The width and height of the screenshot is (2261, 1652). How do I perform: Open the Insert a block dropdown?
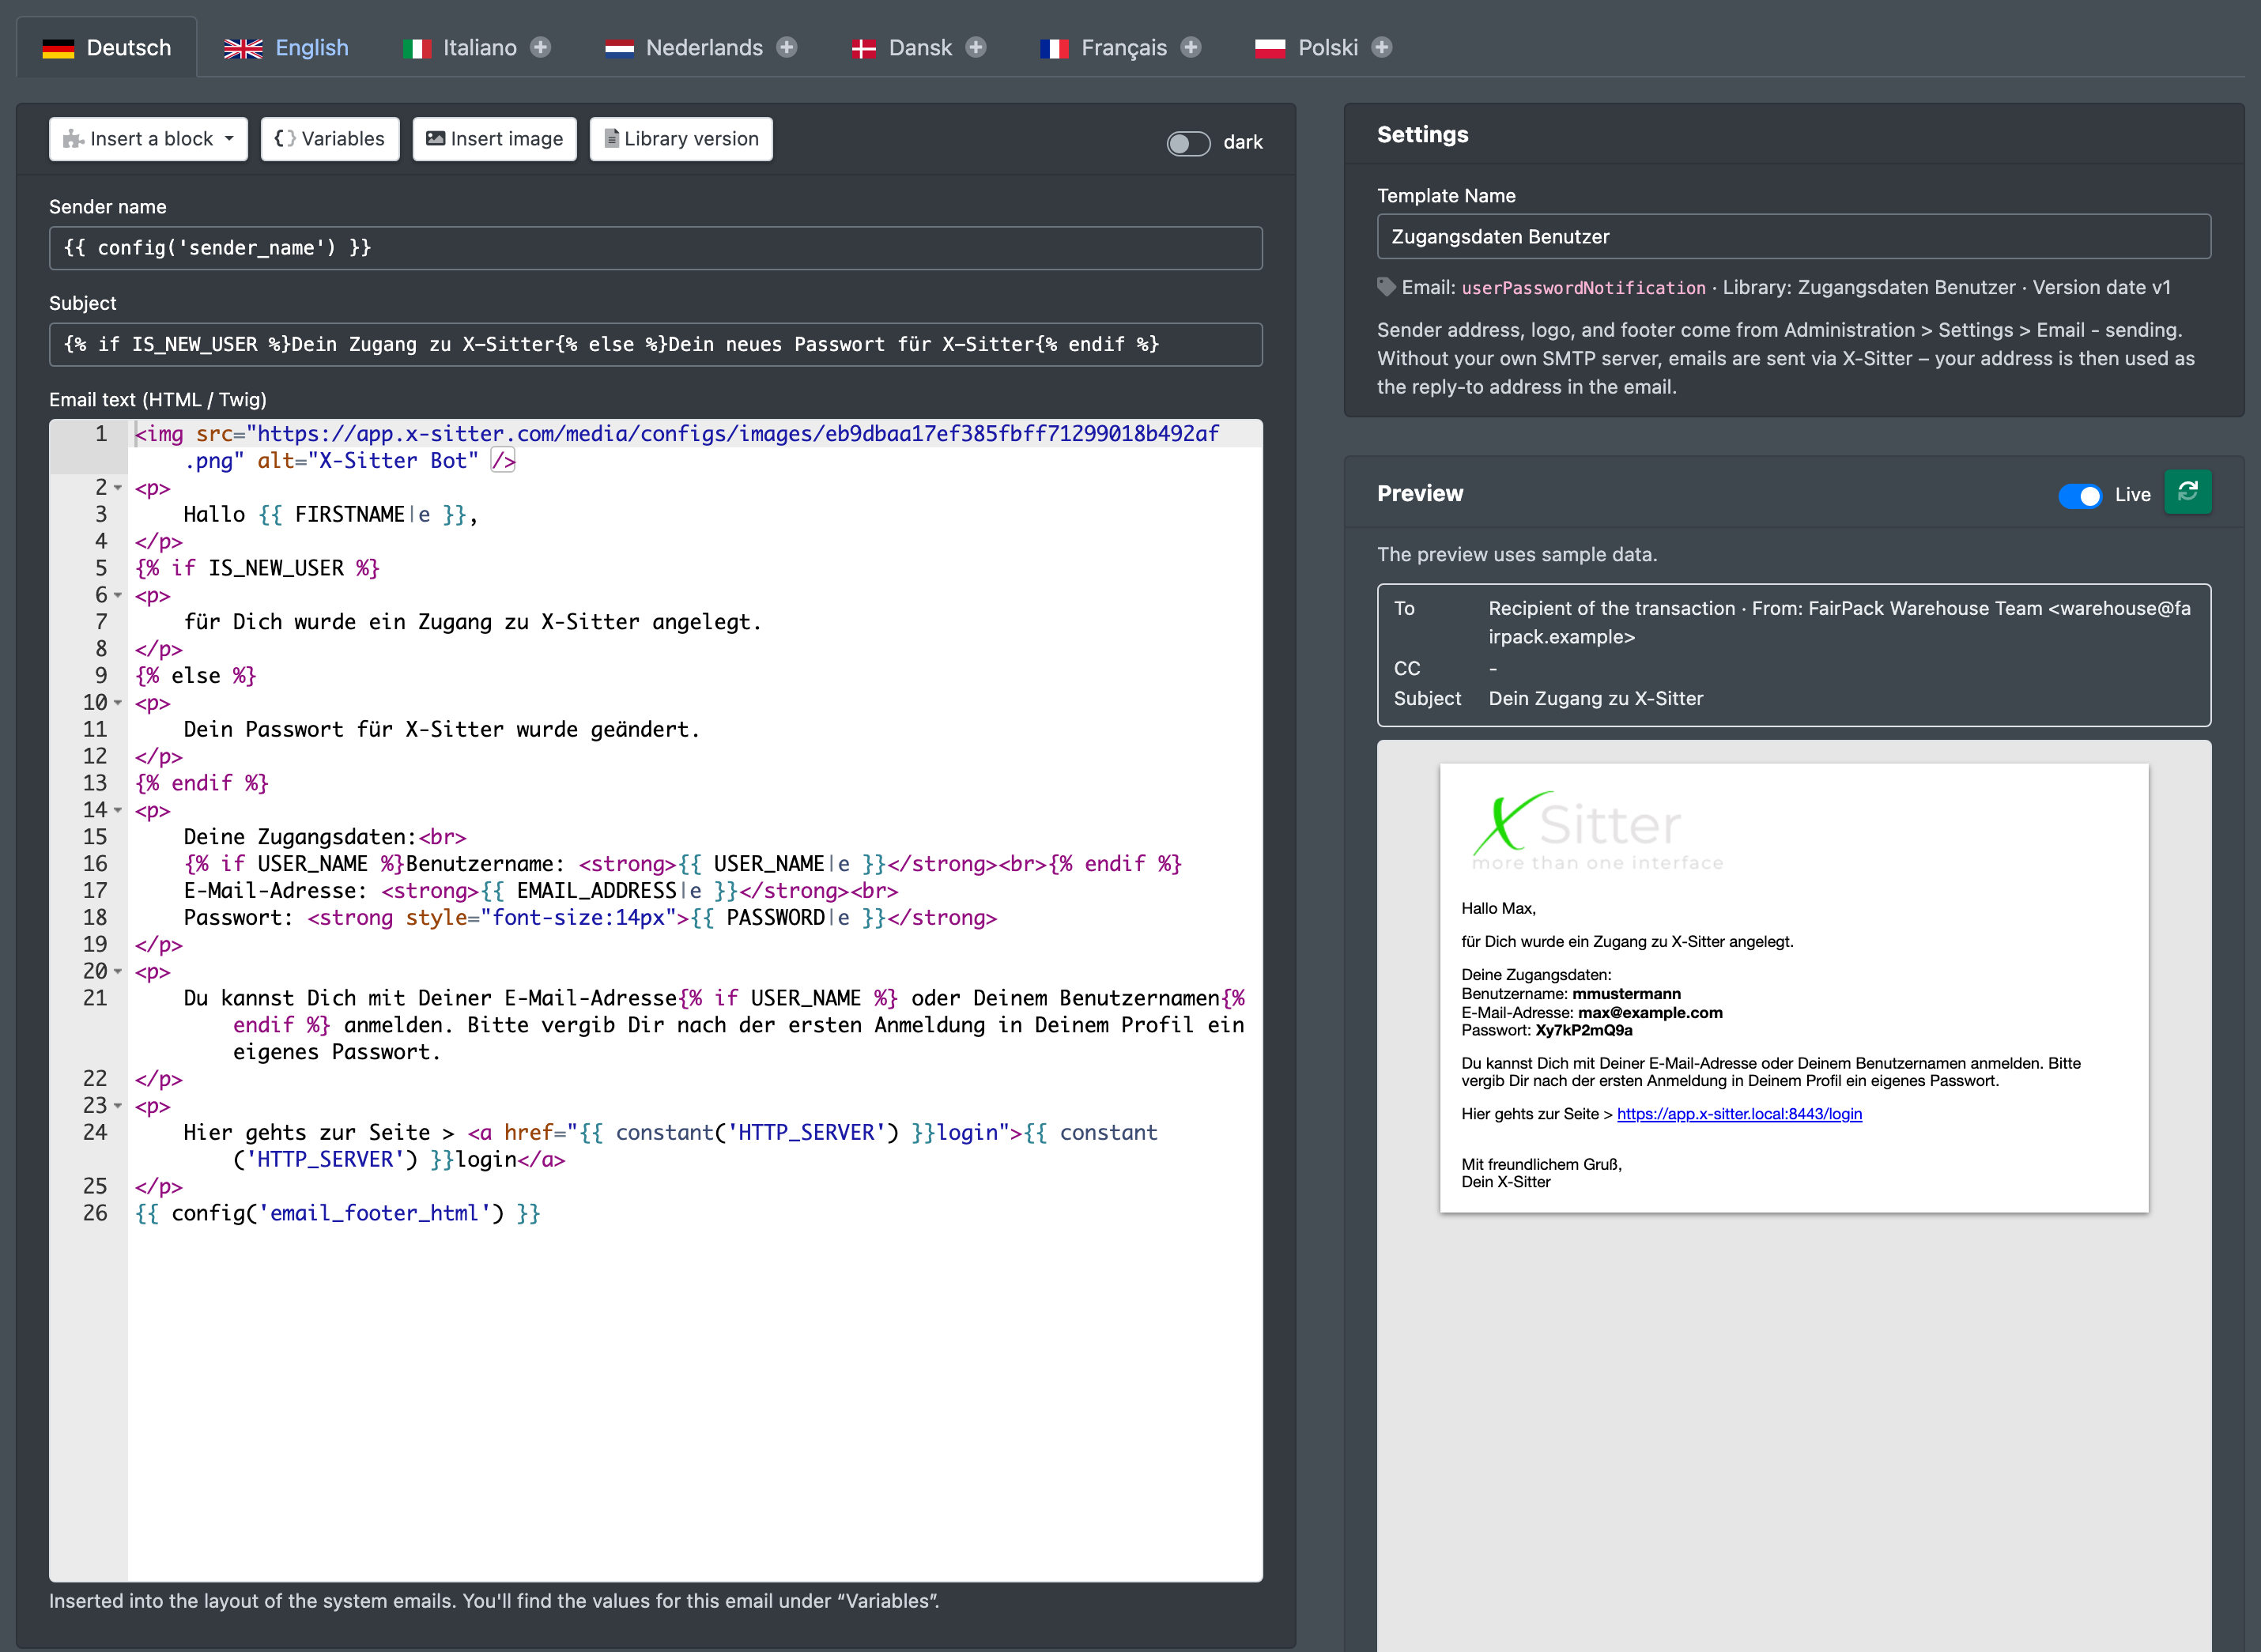coord(148,139)
